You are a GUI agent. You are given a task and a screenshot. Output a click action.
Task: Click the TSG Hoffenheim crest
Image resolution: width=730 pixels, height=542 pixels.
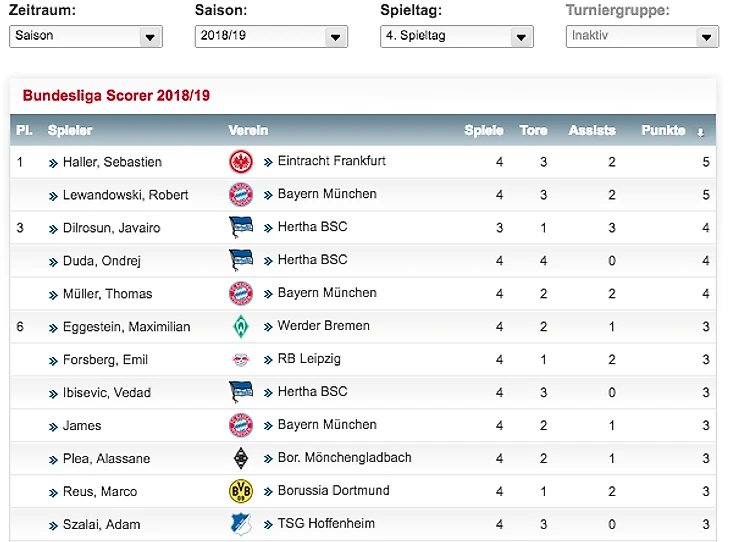tap(241, 524)
